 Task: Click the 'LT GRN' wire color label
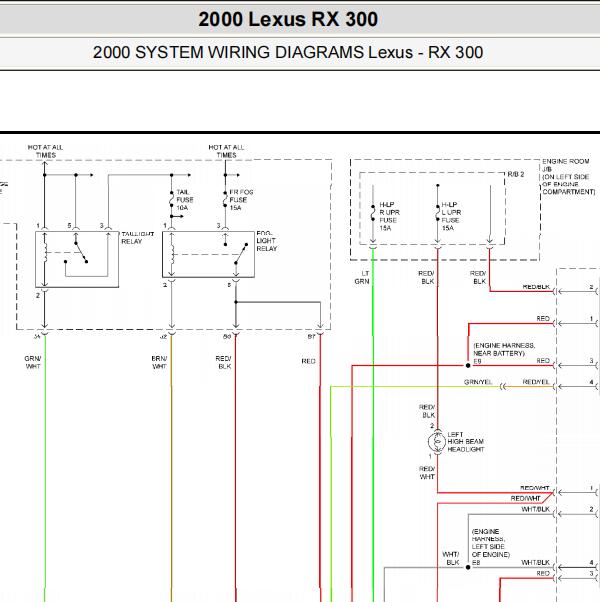pyautogui.click(x=362, y=277)
